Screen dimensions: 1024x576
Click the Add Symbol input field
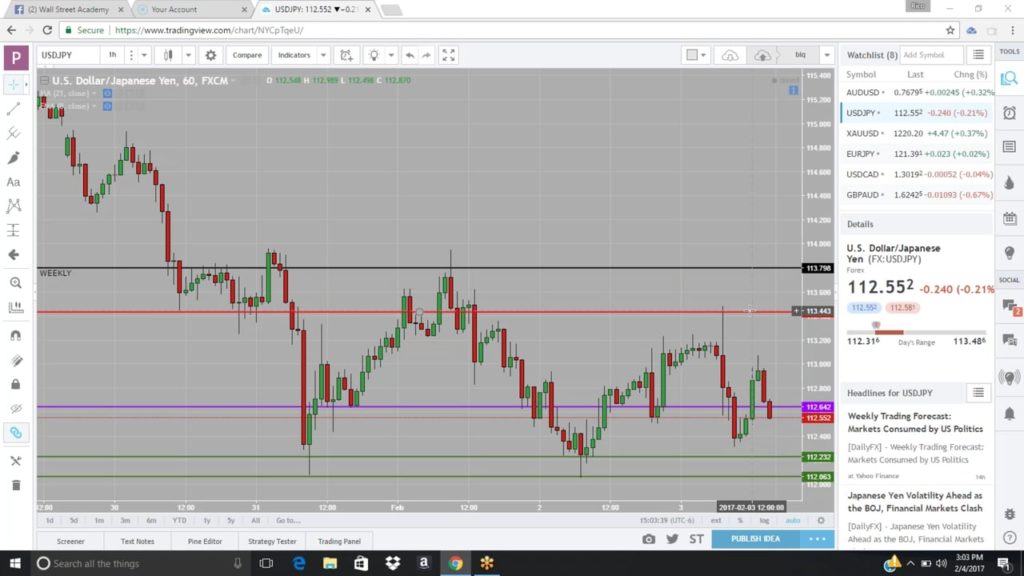click(x=931, y=55)
